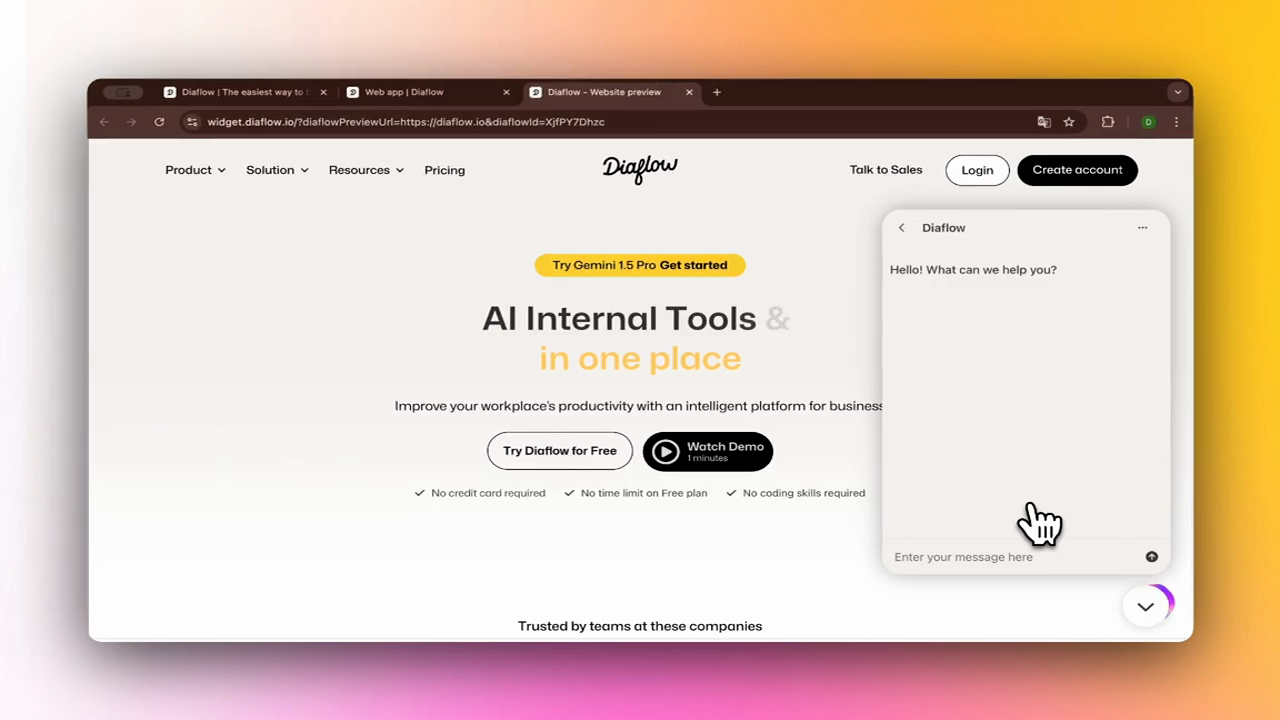Expand the Solution menu
Image resolution: width=1280 pixels, height=720 pixels.
coord(277,170)
